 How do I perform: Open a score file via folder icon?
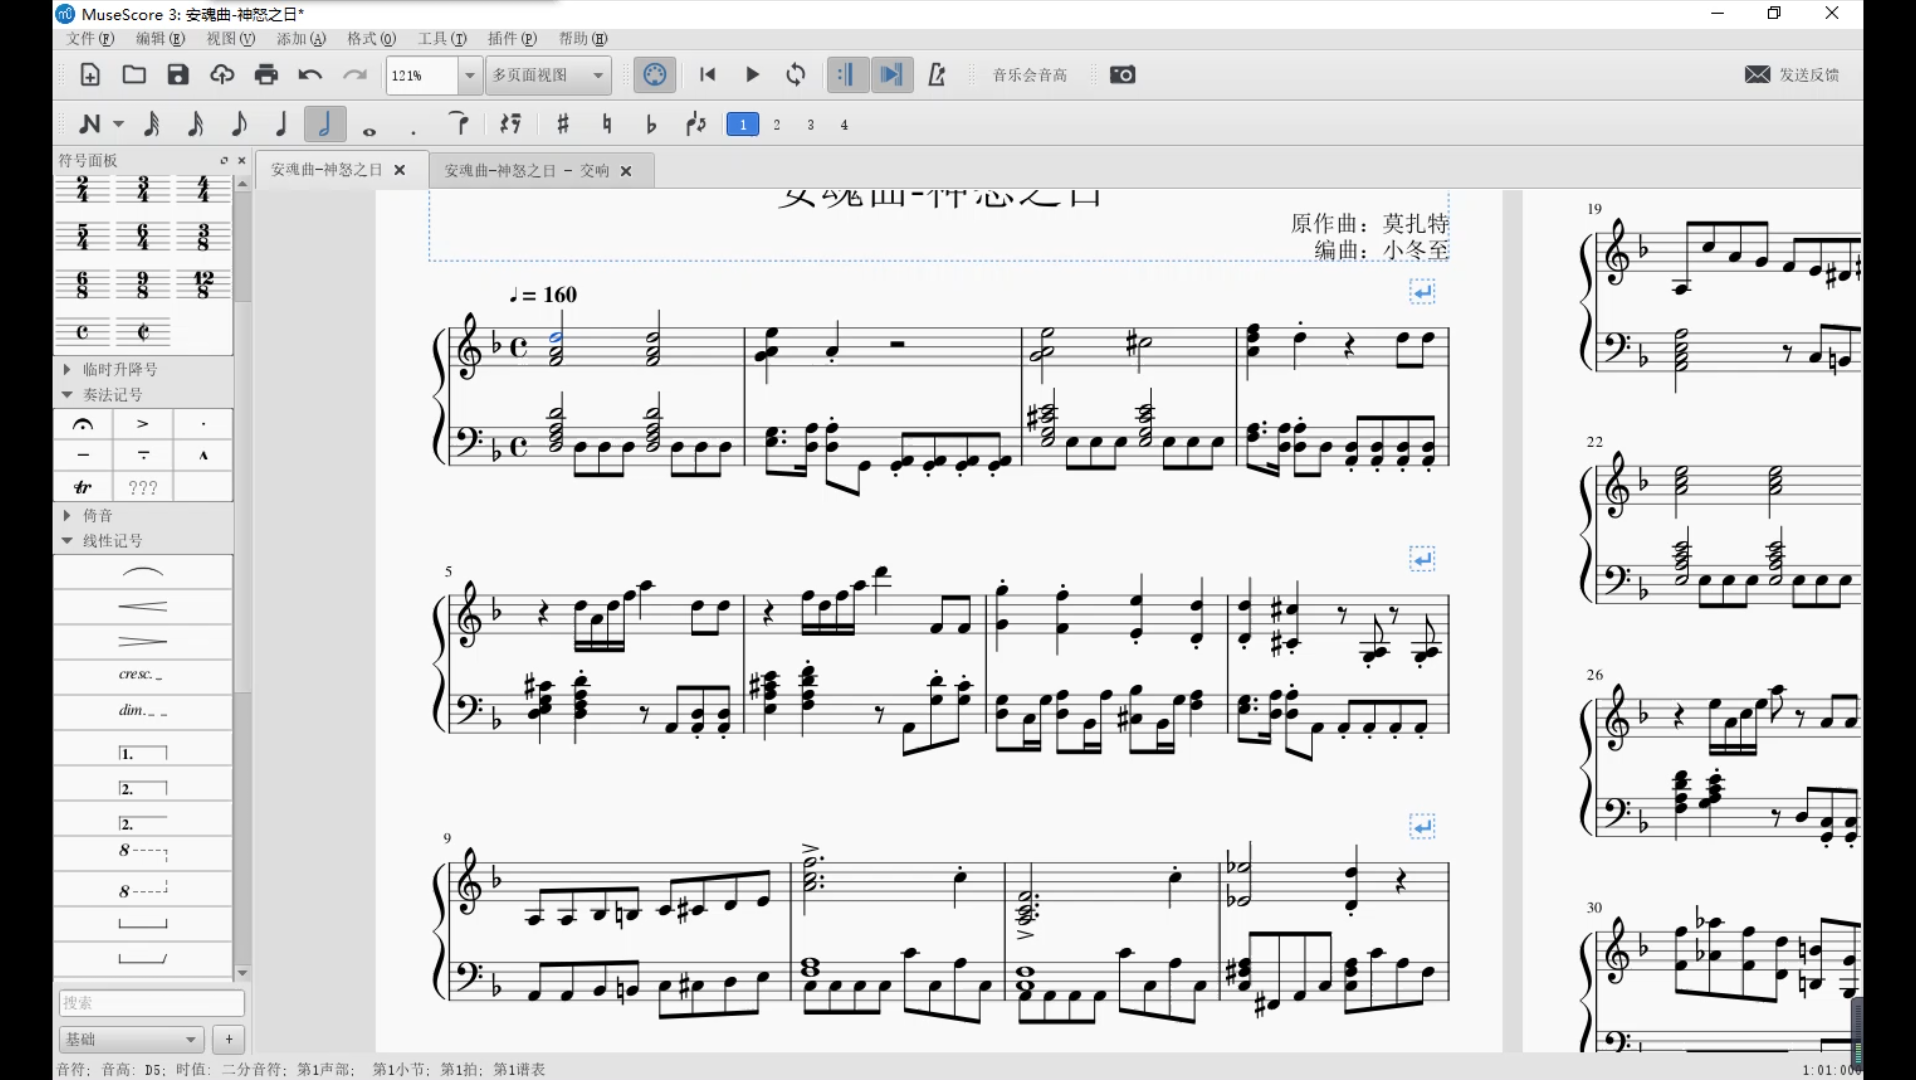coord(134,75)
